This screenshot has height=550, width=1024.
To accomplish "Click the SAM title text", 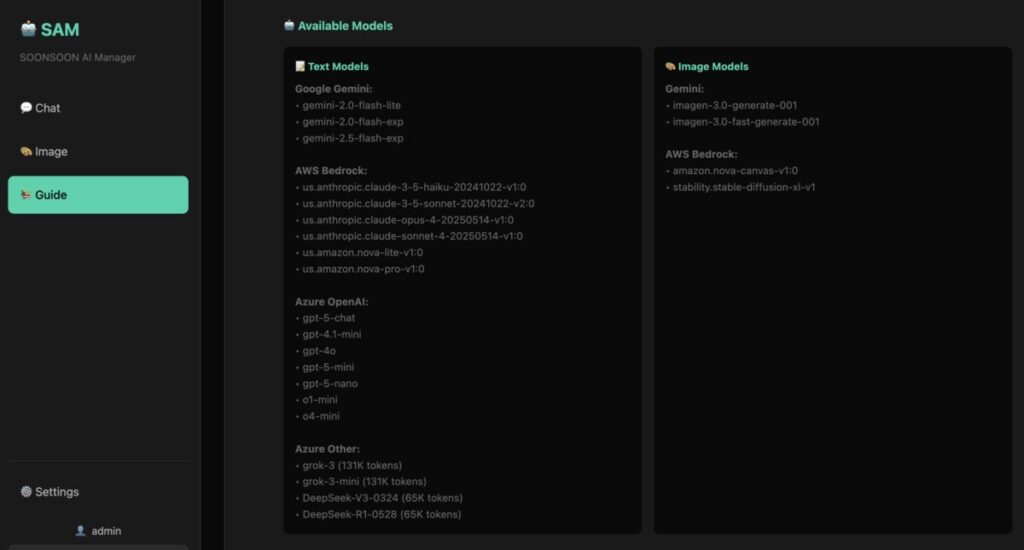I will 59,29.
